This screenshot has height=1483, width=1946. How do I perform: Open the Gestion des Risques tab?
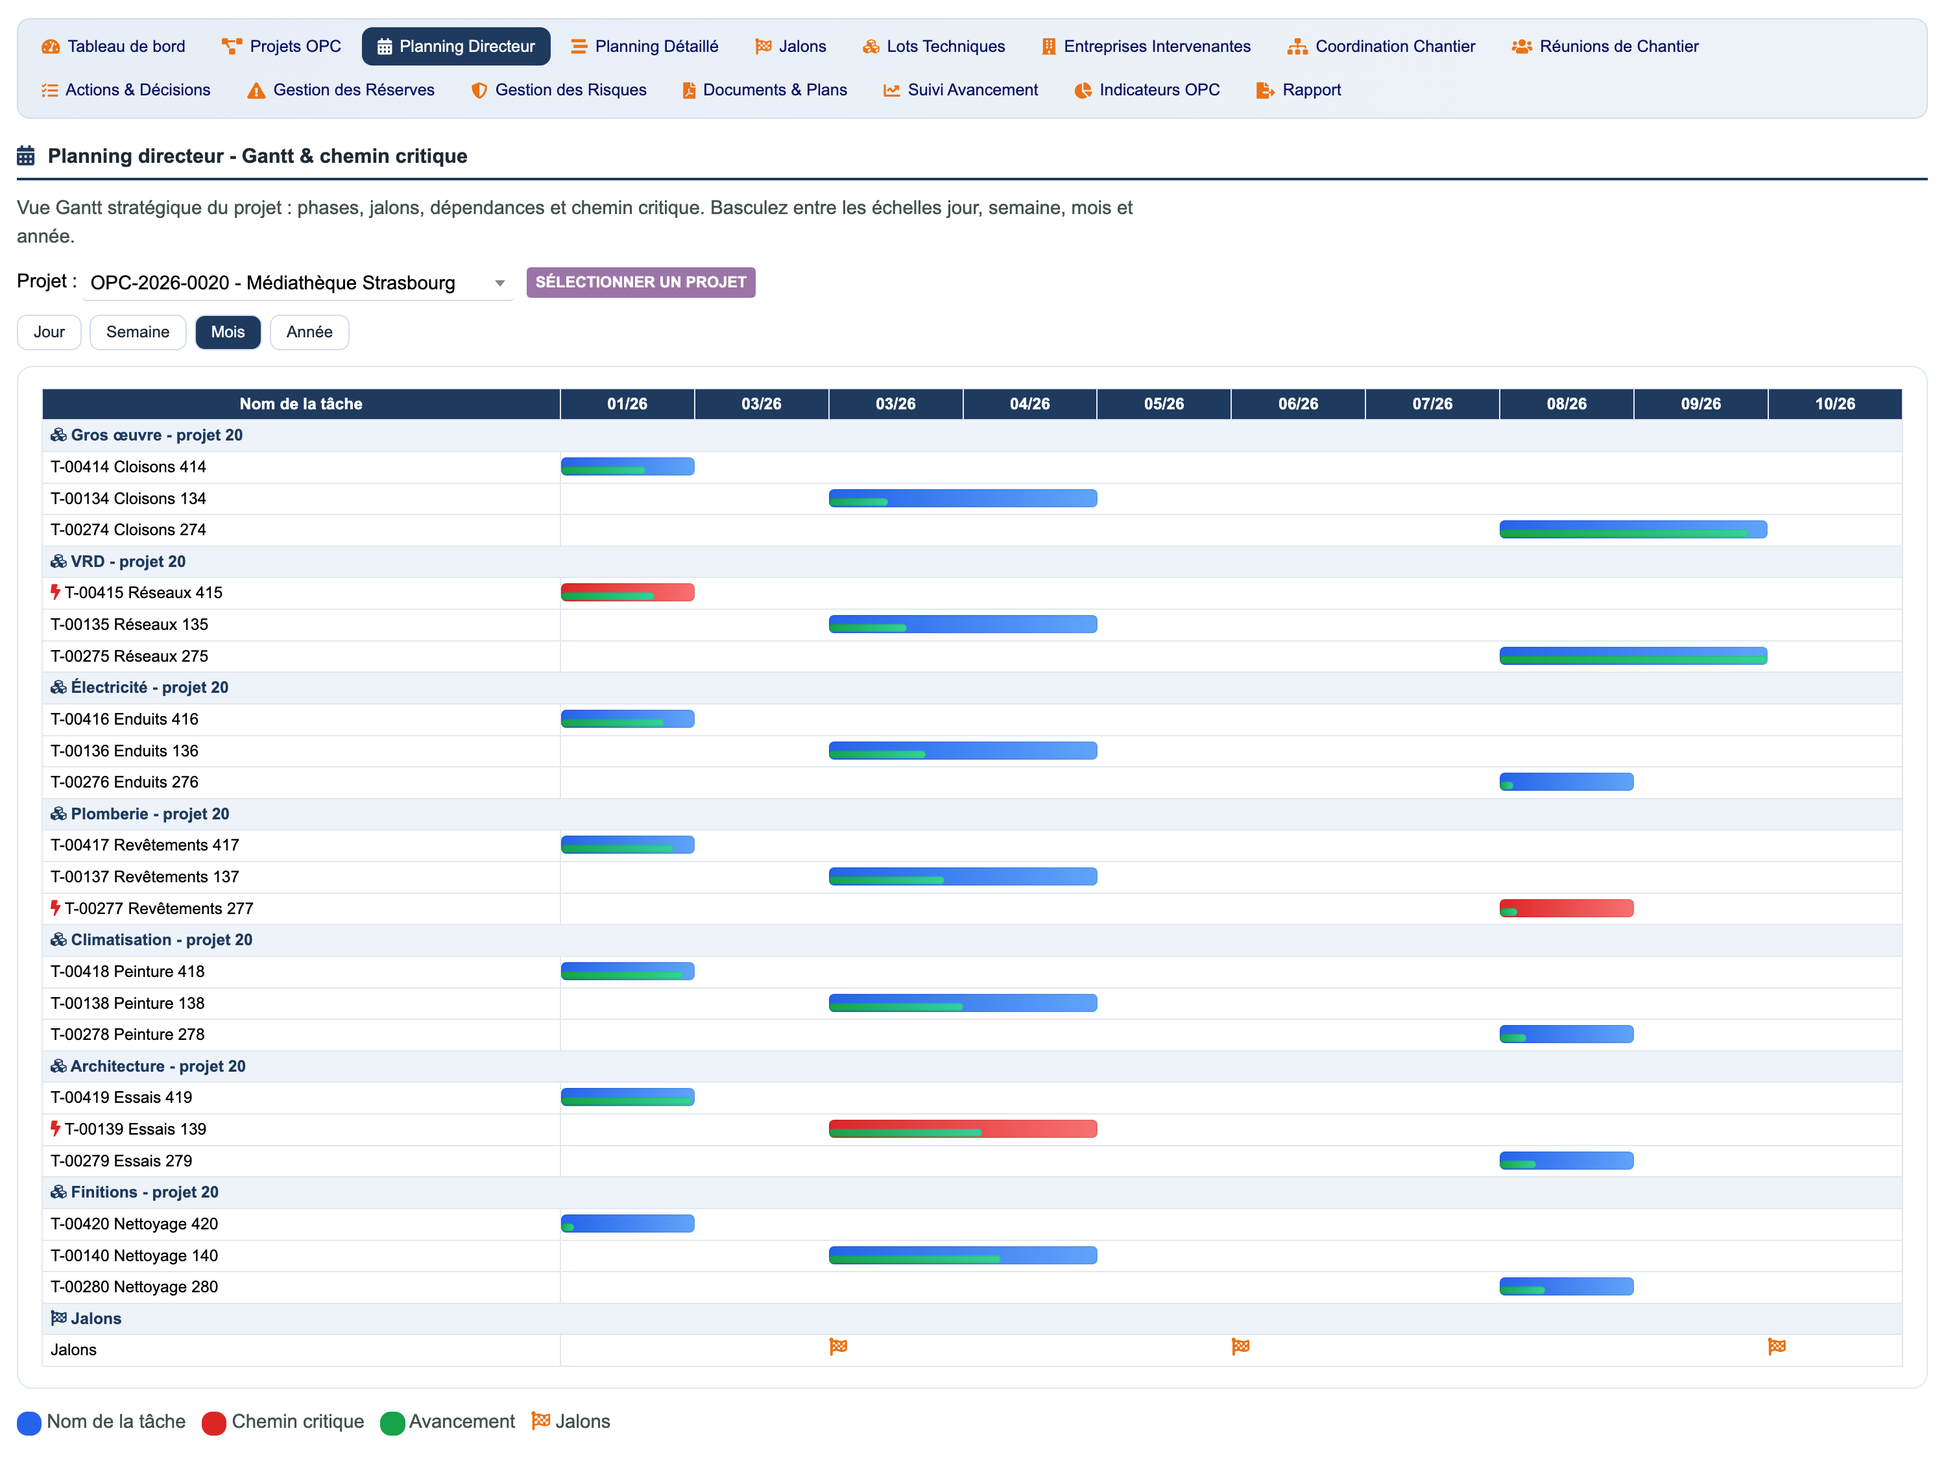pos(559,91)
